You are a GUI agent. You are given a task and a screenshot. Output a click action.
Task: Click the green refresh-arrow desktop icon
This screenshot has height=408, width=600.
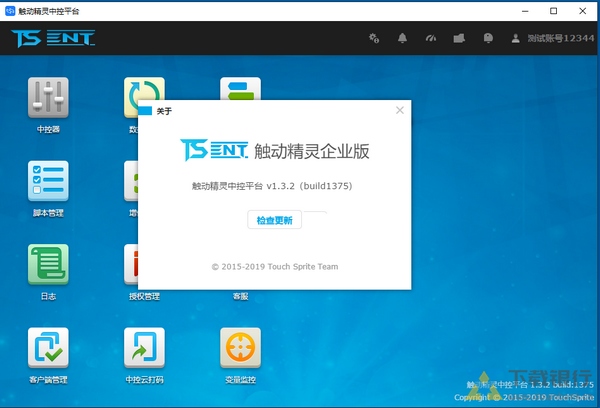point(144,89)
